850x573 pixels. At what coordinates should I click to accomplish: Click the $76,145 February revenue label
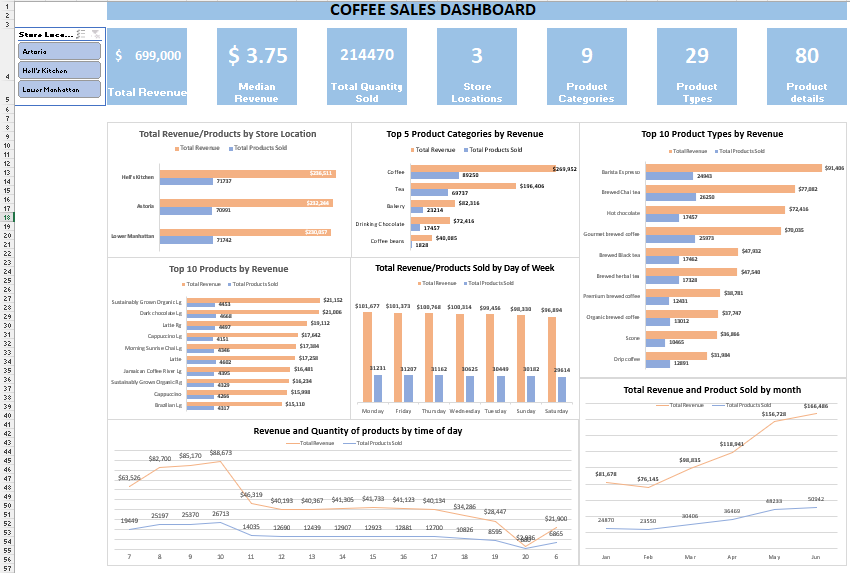[x=648, y=479]
